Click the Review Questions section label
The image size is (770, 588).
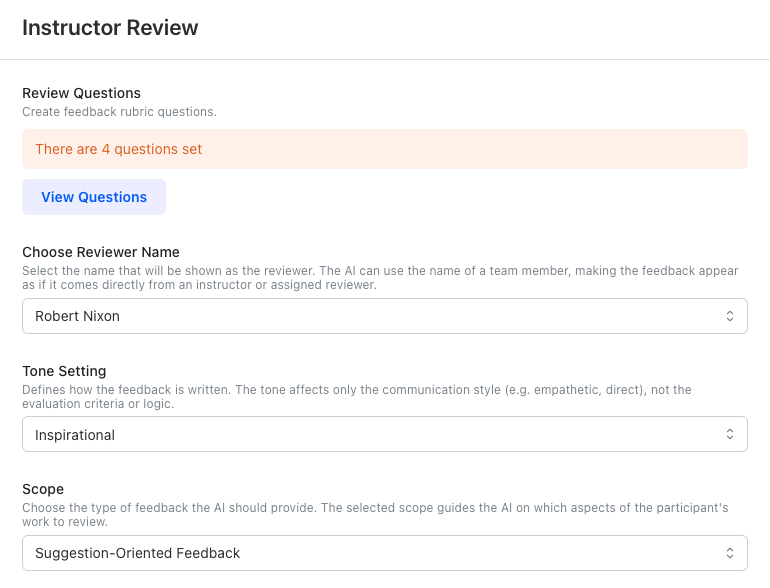tap(82, 93)
